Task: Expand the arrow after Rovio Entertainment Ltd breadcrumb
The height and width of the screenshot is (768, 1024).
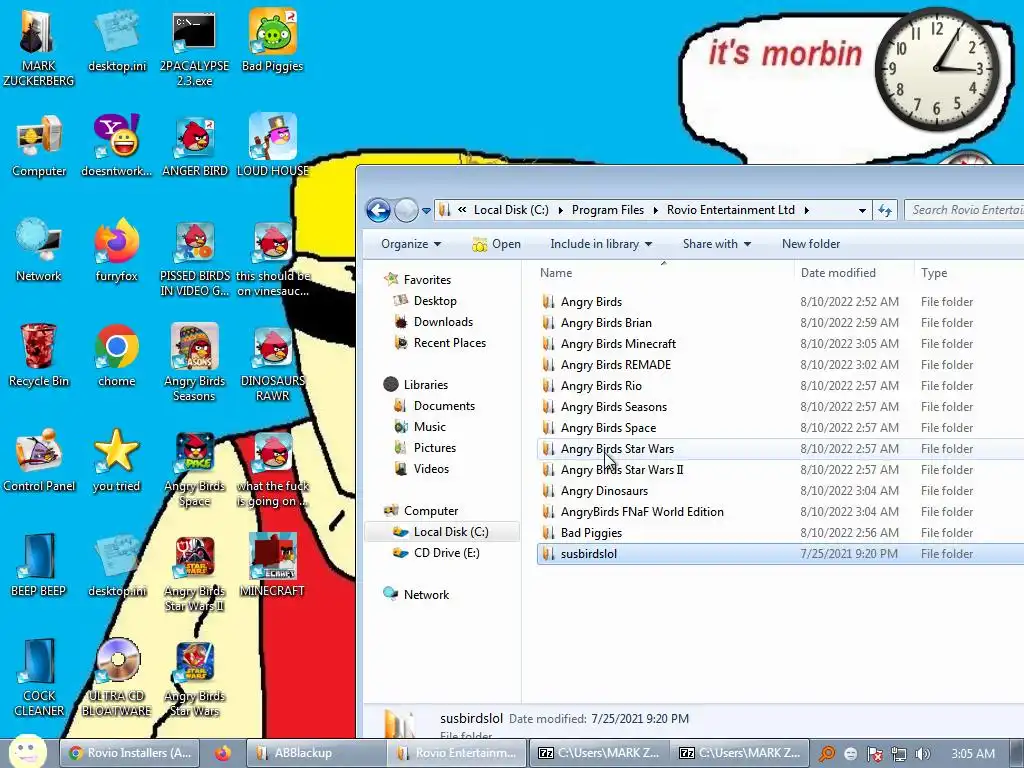Action: (x=807, y=210)
